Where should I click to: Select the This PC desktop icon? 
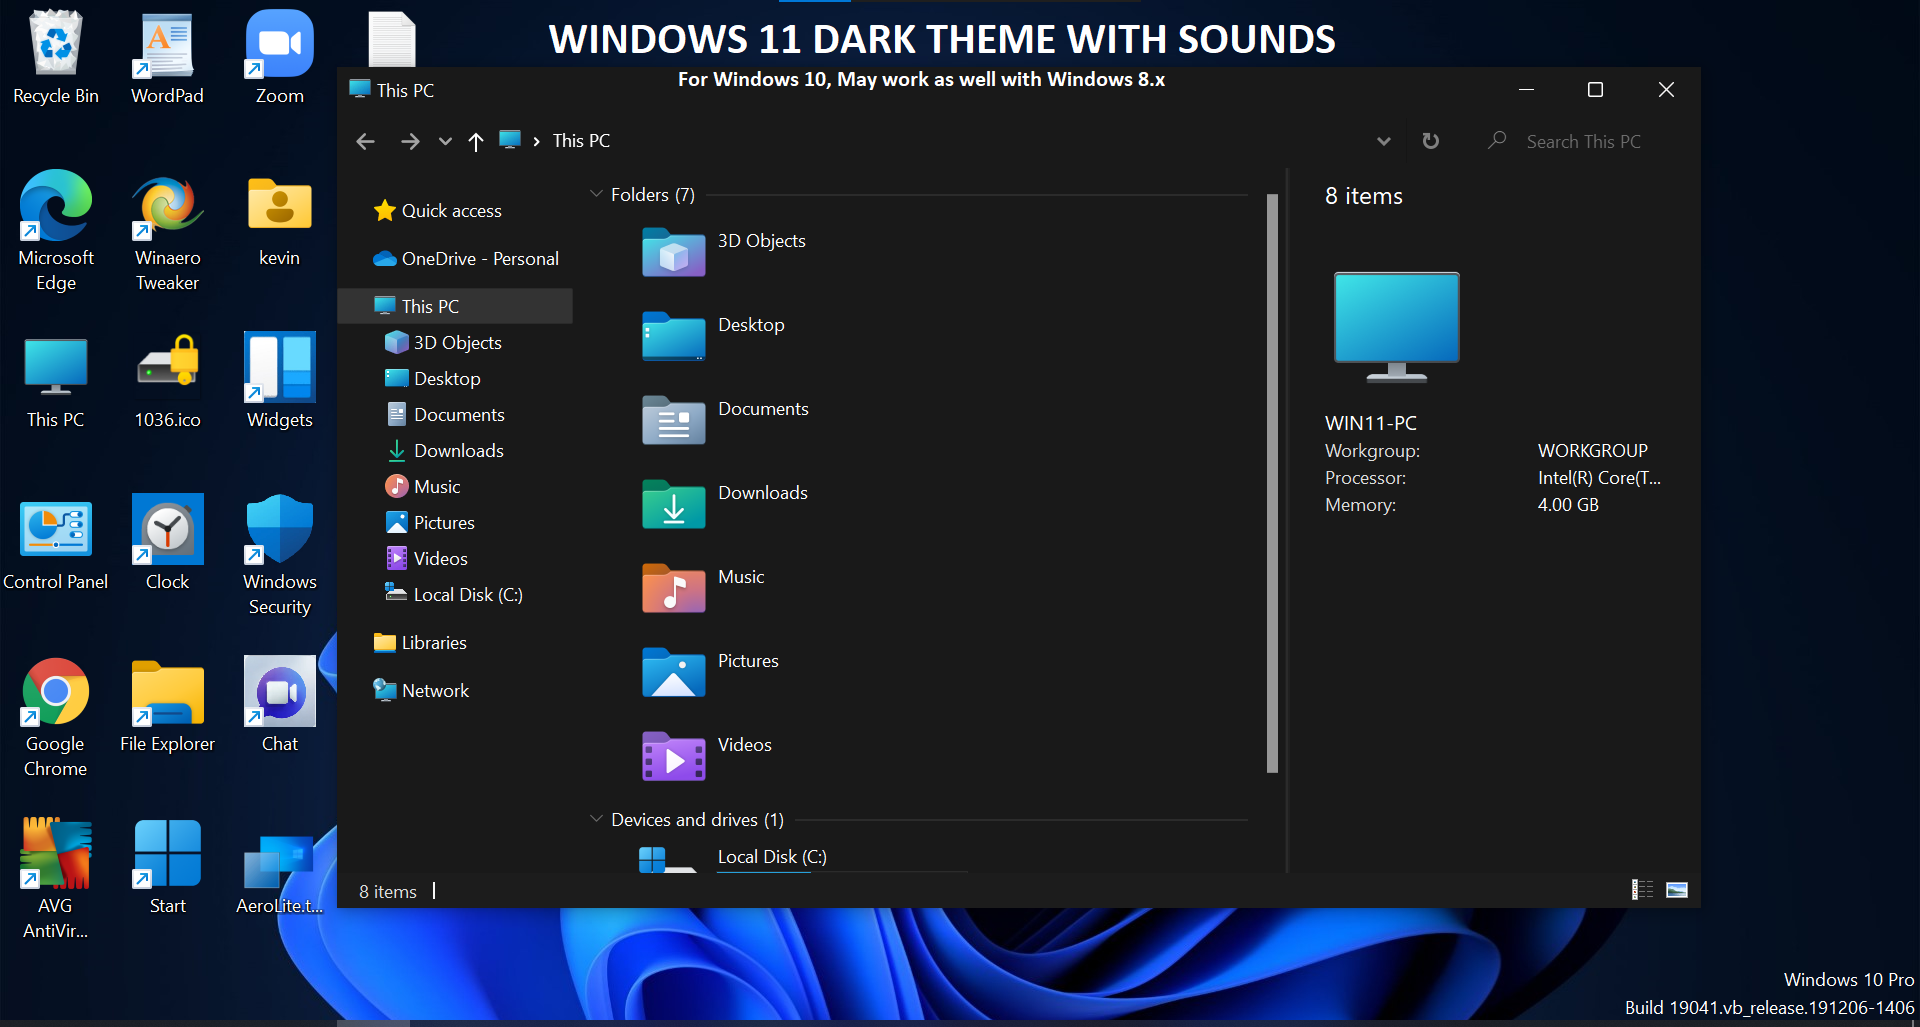(56, 382)
